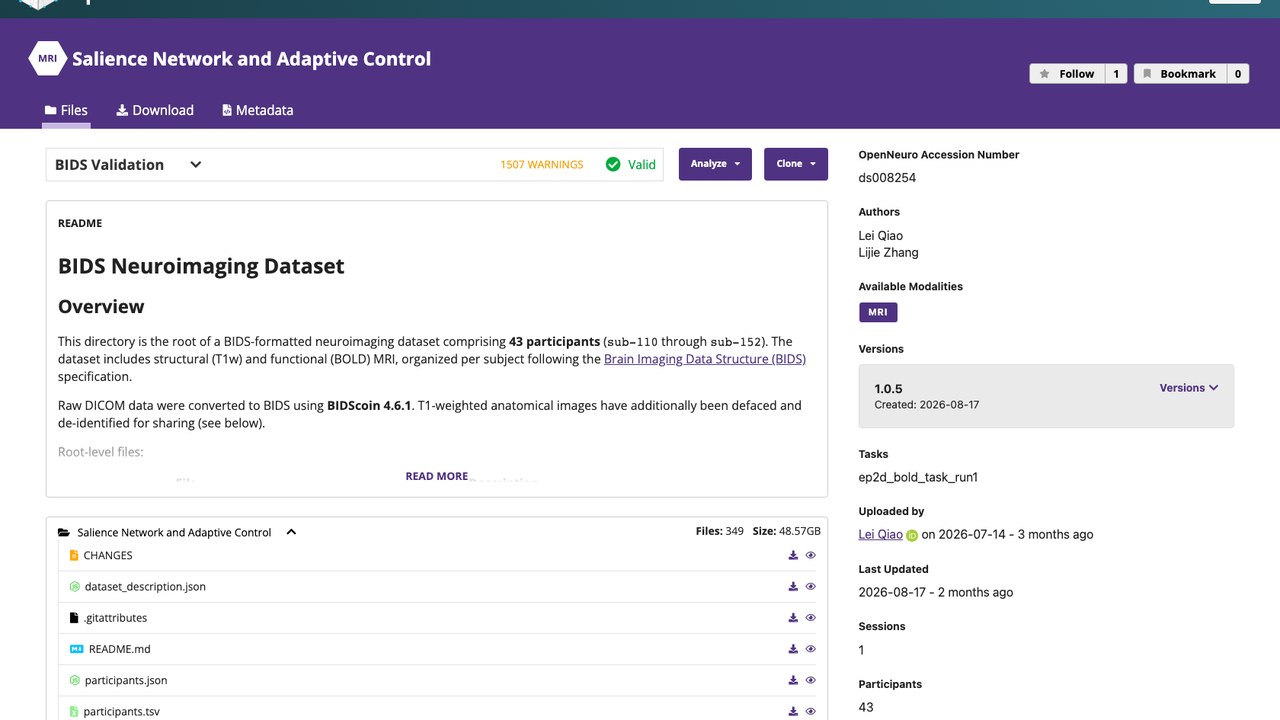Download the README.md file
This screenshot has height=720, width=1280.
793,649
